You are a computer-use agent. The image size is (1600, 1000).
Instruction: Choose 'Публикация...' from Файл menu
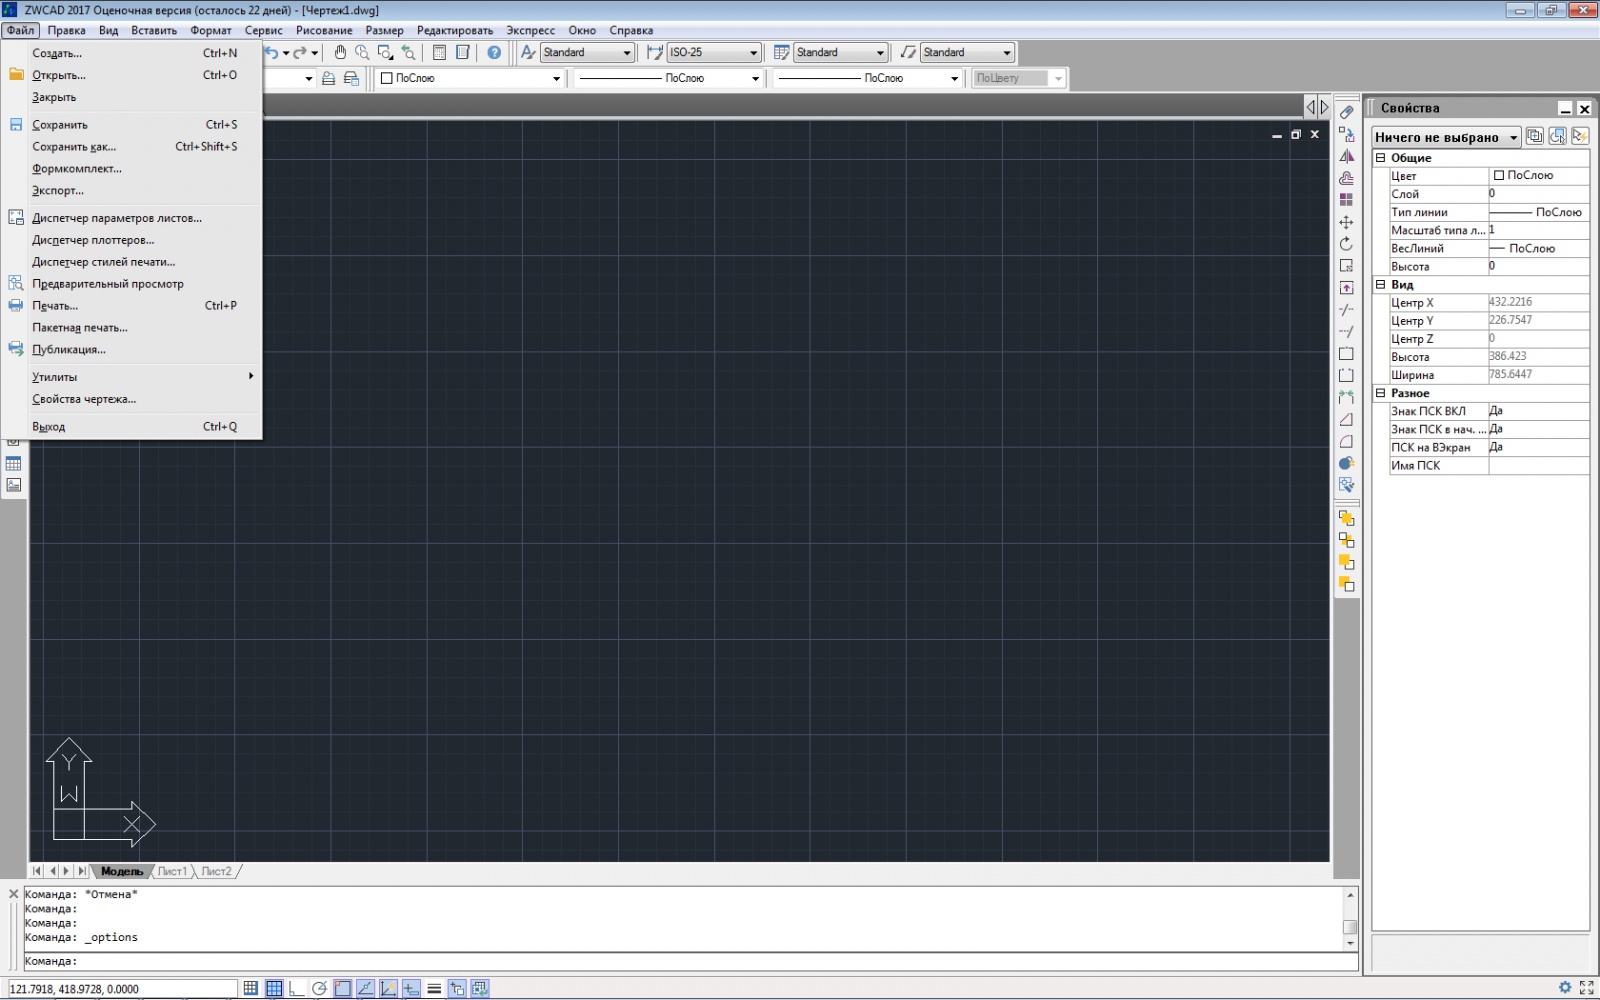[x=132, y=350]
